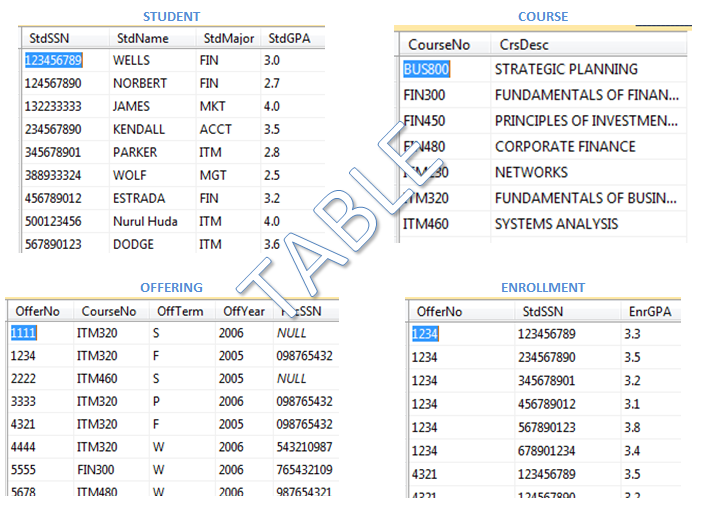Image resolution: width=713 pixels, height=512 pixels.
Task: Click the STRATEGIC PLANNING description
Action: point(566,69)
